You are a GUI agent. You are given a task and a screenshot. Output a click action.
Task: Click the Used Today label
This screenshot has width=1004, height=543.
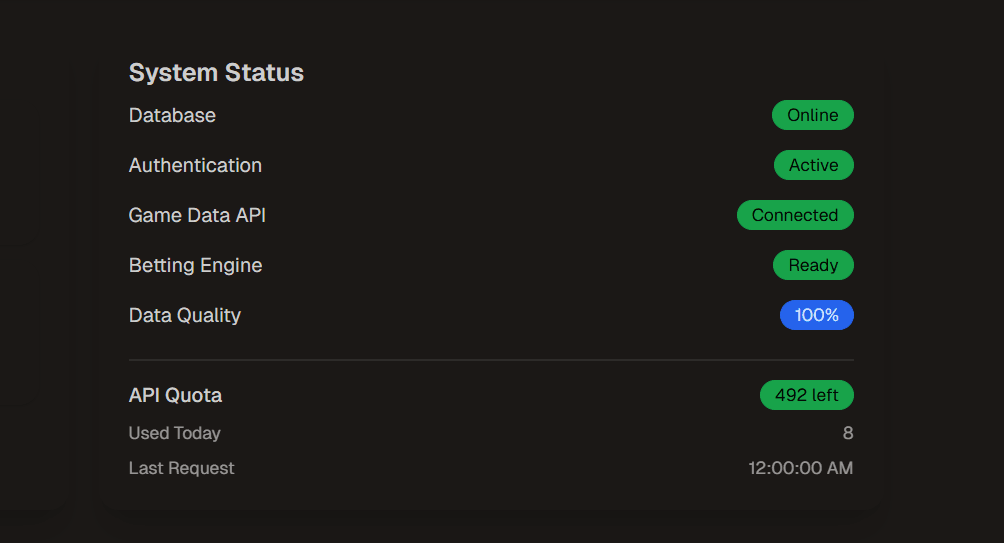(174, 434)
